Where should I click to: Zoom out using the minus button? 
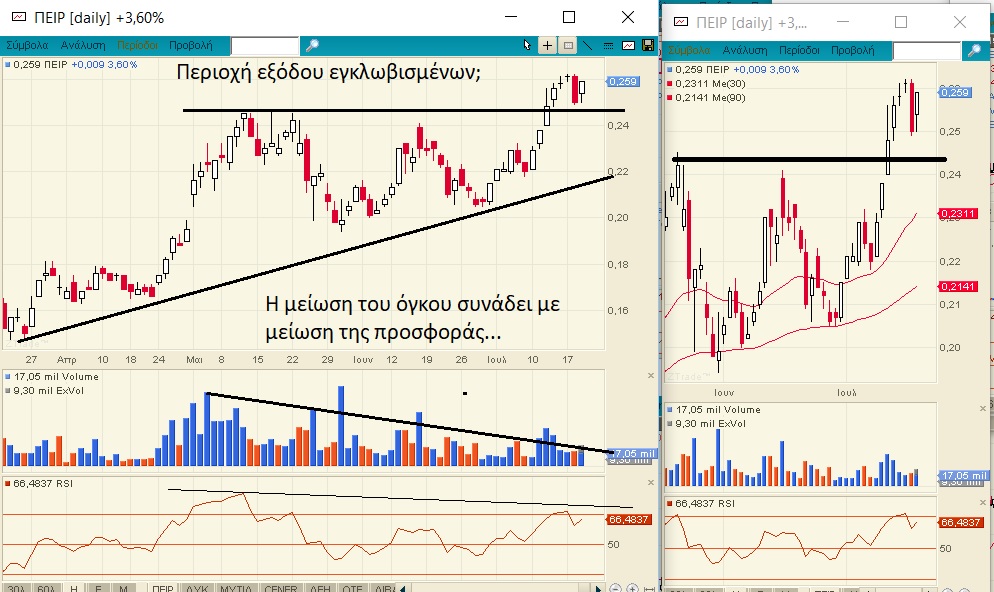click(x=616, y=588)
